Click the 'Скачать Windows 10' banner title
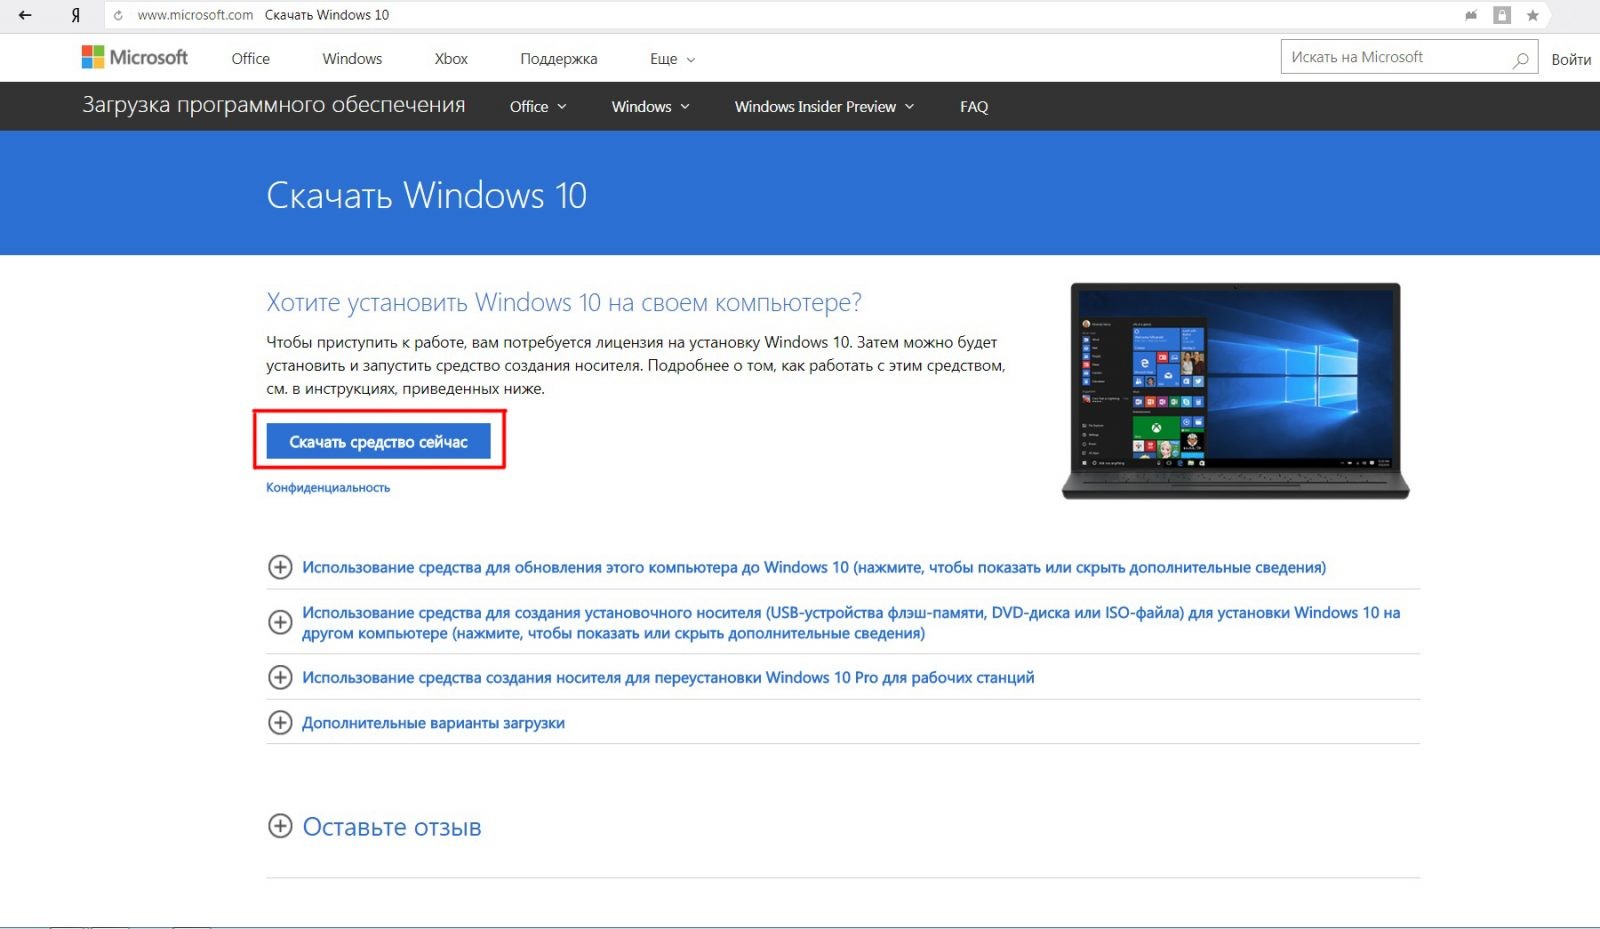The image size is (1600, 929). [426, 195]
